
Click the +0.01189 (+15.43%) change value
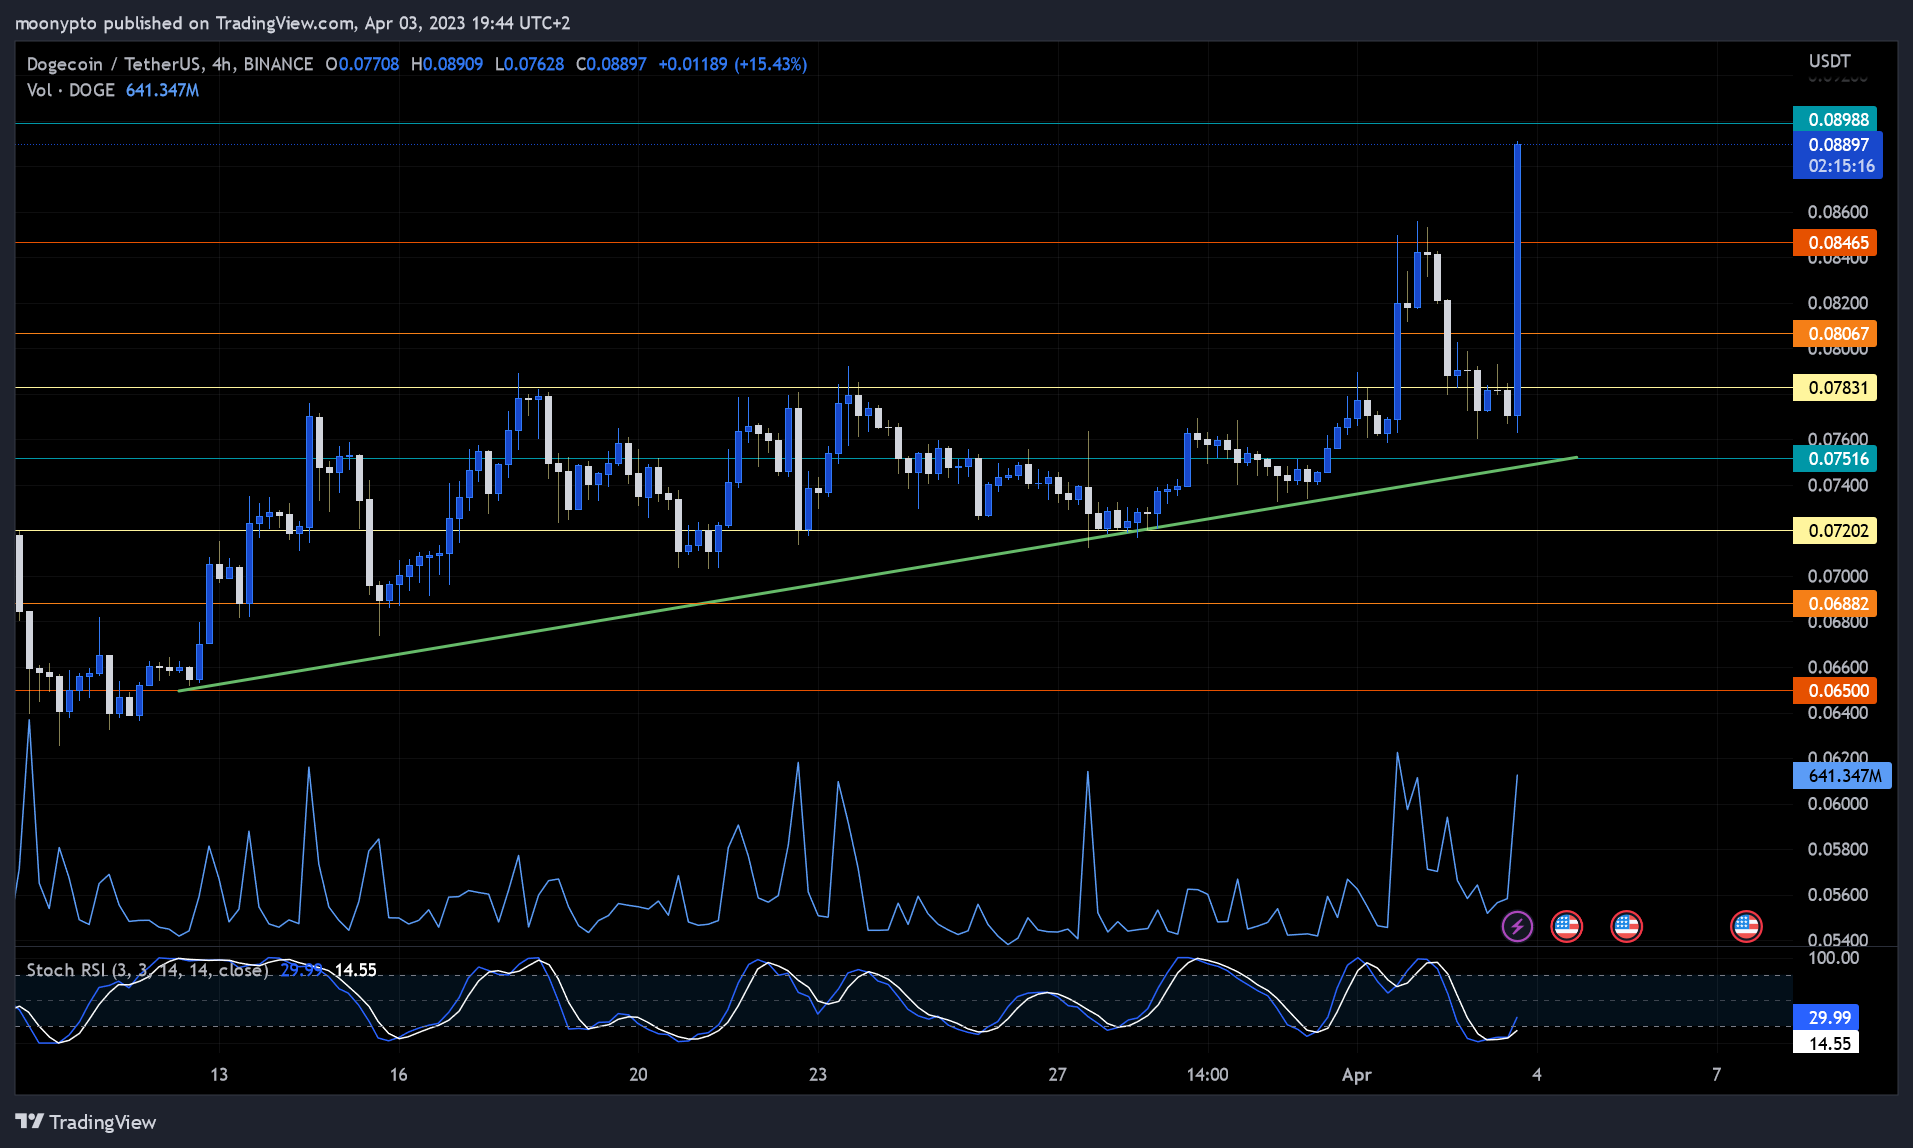tap(732, 64)
